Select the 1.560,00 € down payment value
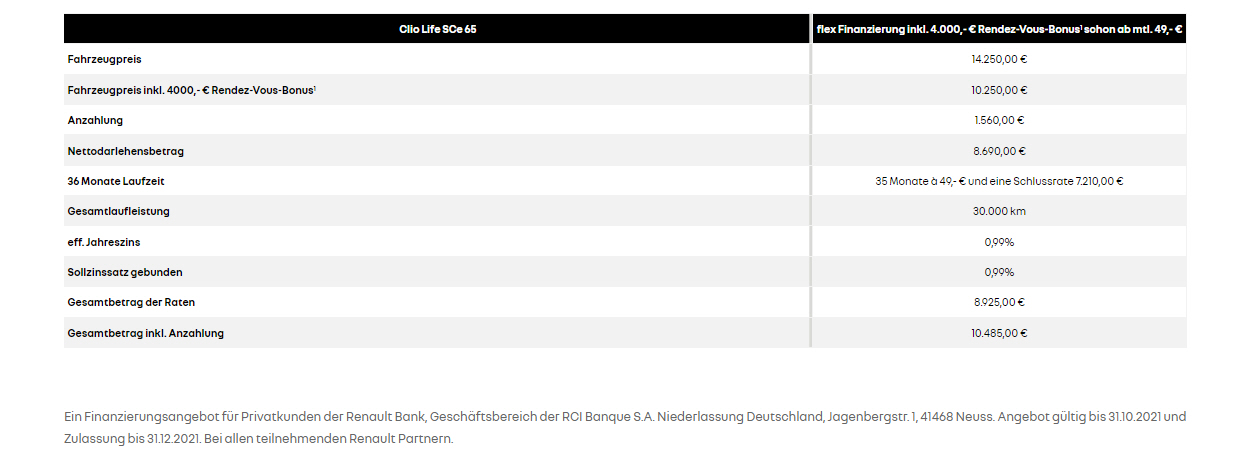The image size is (1235, 455). (x=999, y=120)
